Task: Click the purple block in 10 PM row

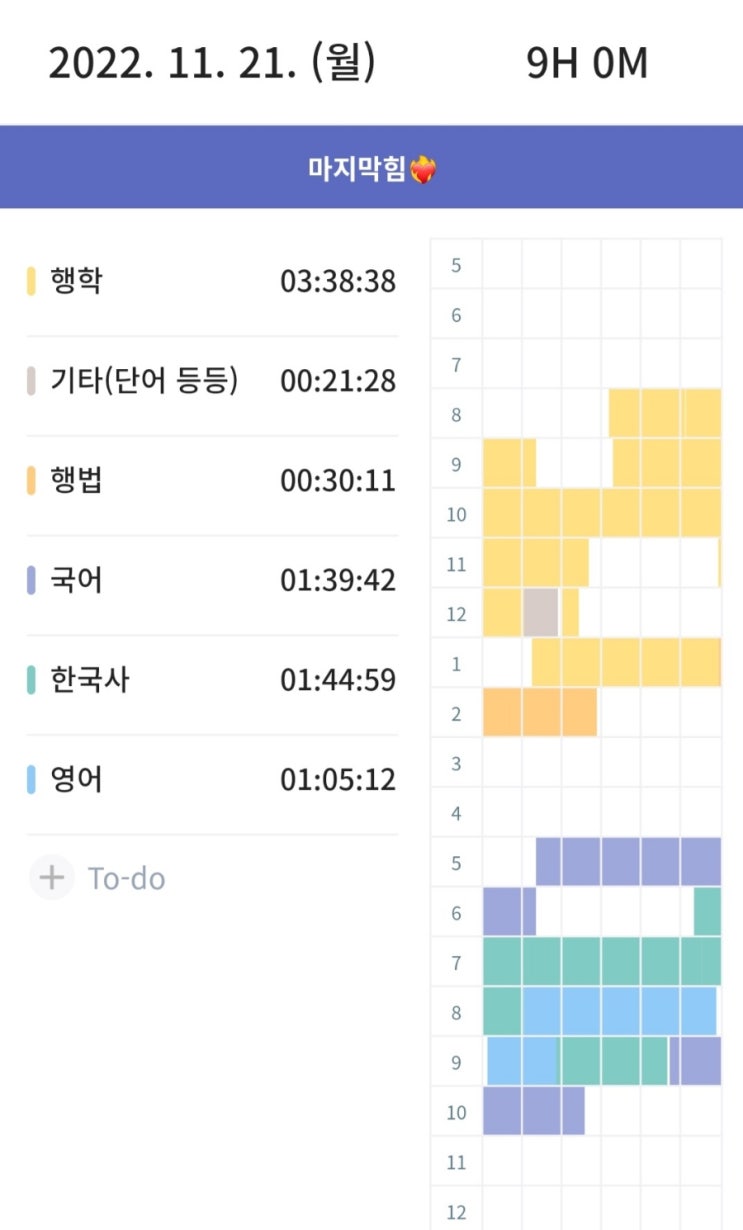Action: (533, 1110)
